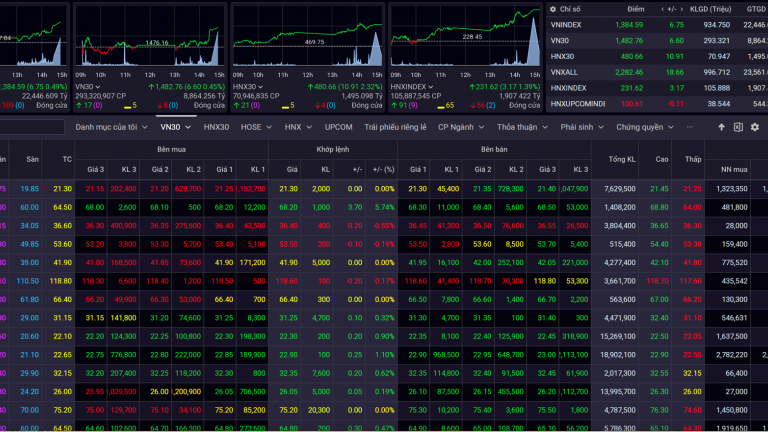Select HNXUPCOMINDEX row in index list
The image size is (768, 432).
click(x=657, y=103)
